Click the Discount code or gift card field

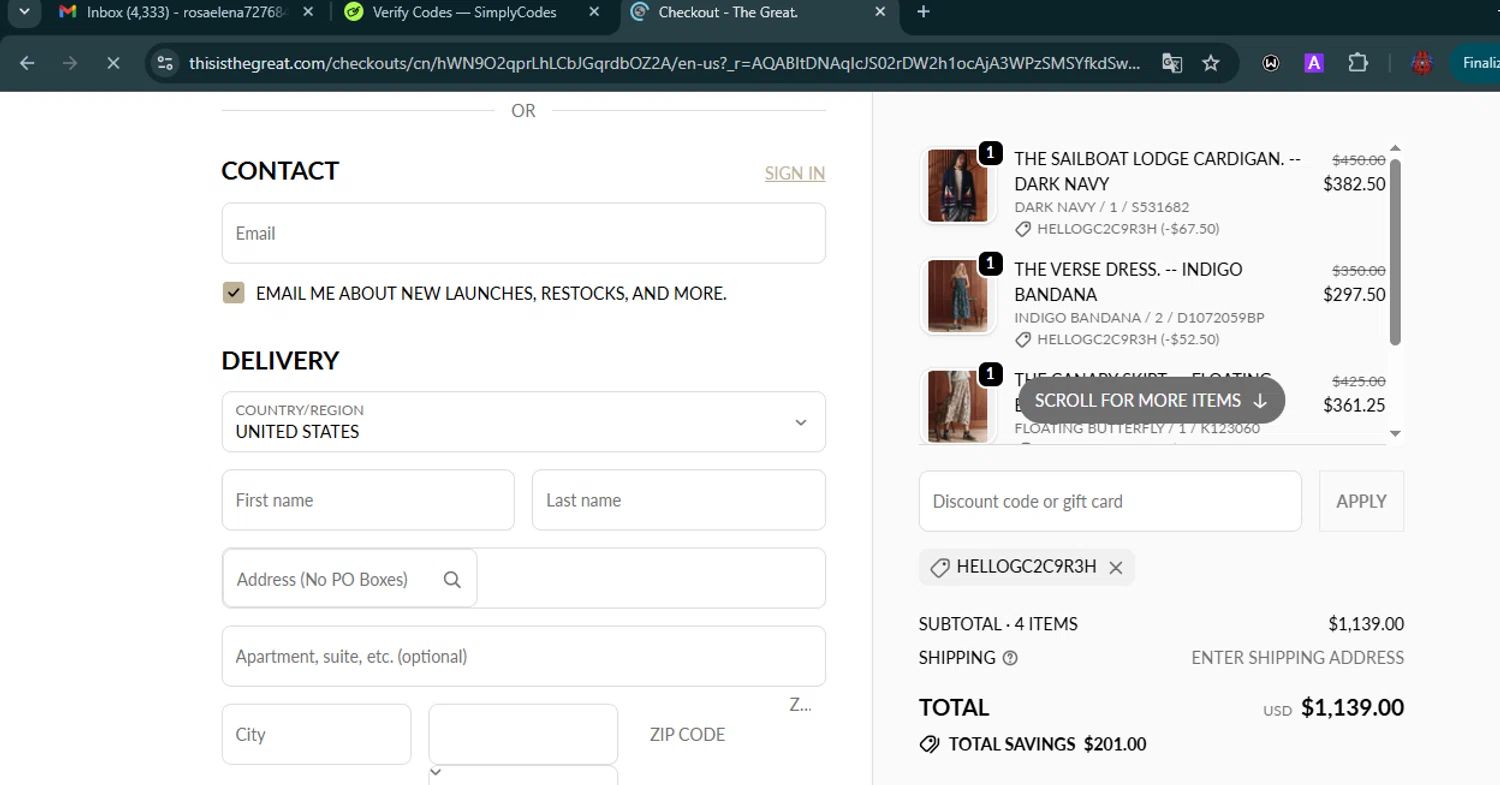(x=1110, y=501)
